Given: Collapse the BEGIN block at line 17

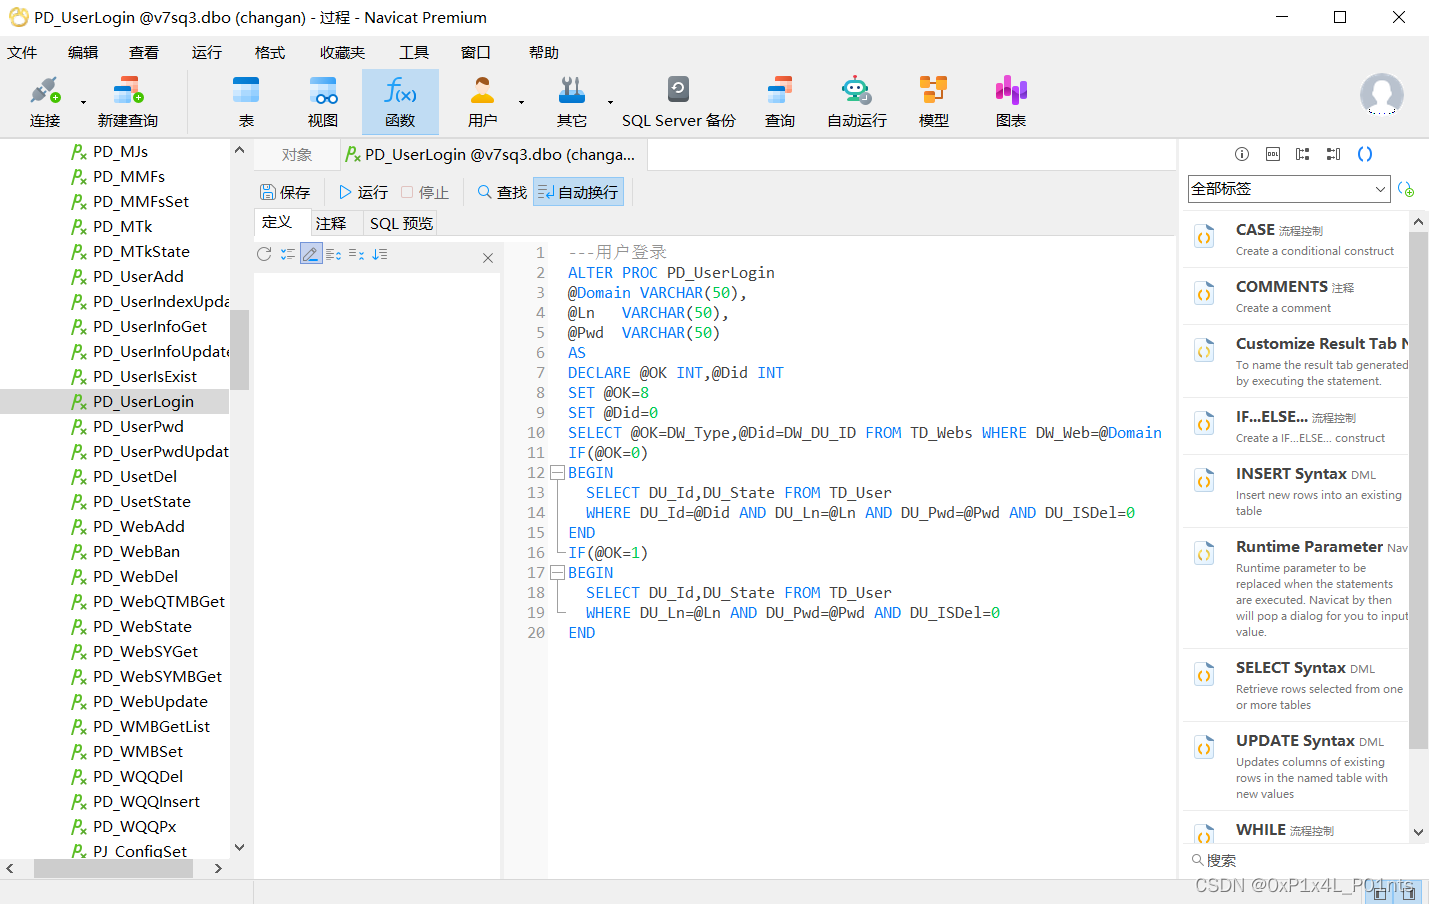Looking at the screenshot, I should point(558,573).
